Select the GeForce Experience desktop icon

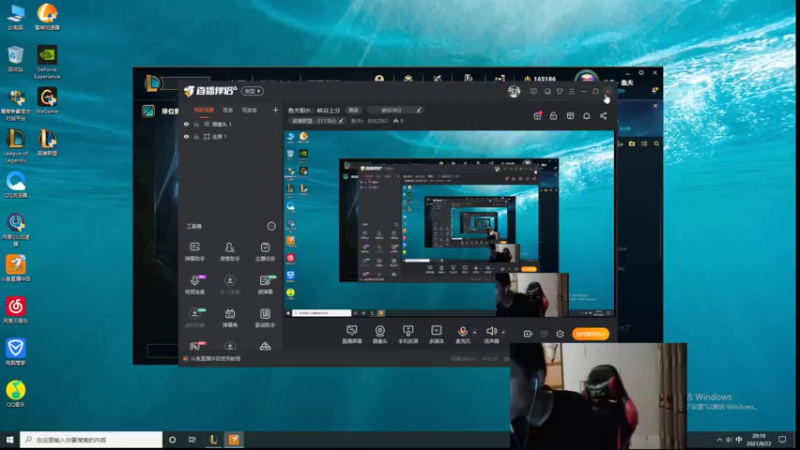47,62
